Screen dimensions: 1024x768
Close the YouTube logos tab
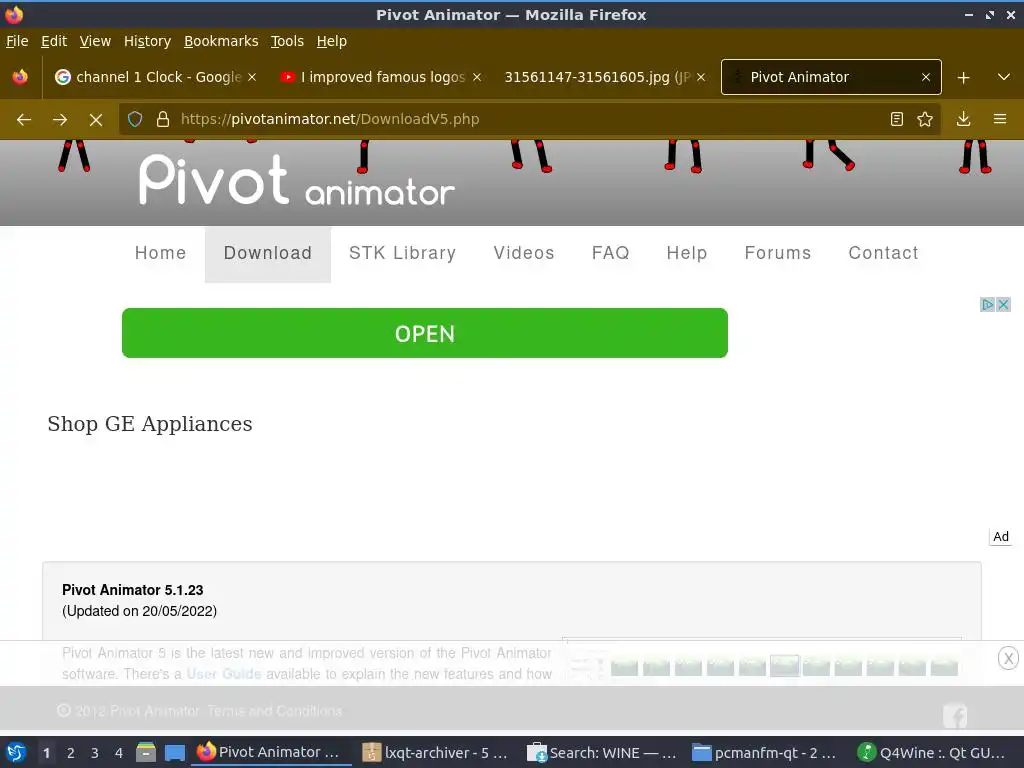click(477, 77)
